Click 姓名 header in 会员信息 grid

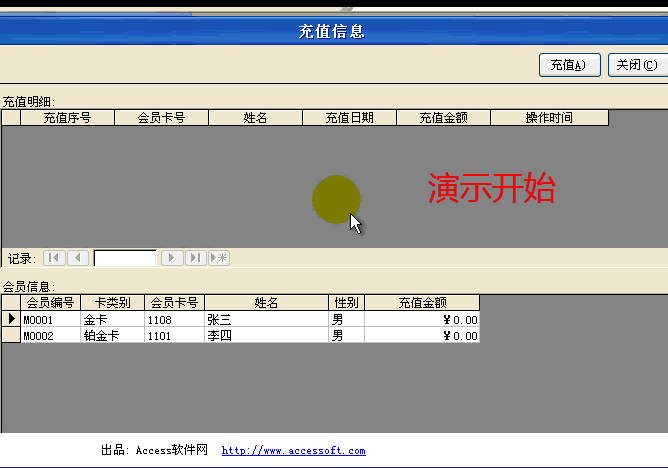click(x=266, y=303)
